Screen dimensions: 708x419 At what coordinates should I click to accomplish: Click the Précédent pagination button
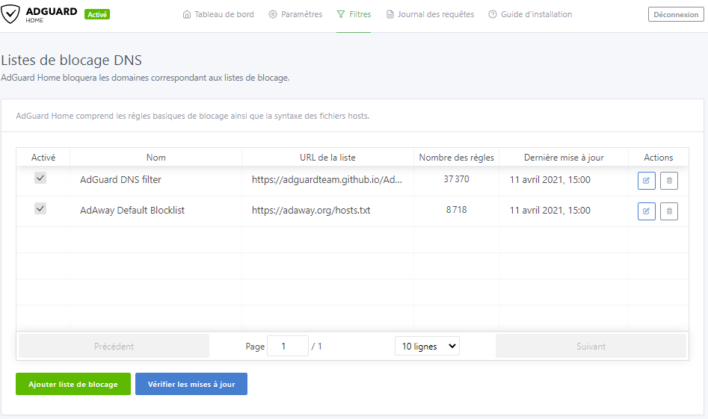[x=114, y=346]
